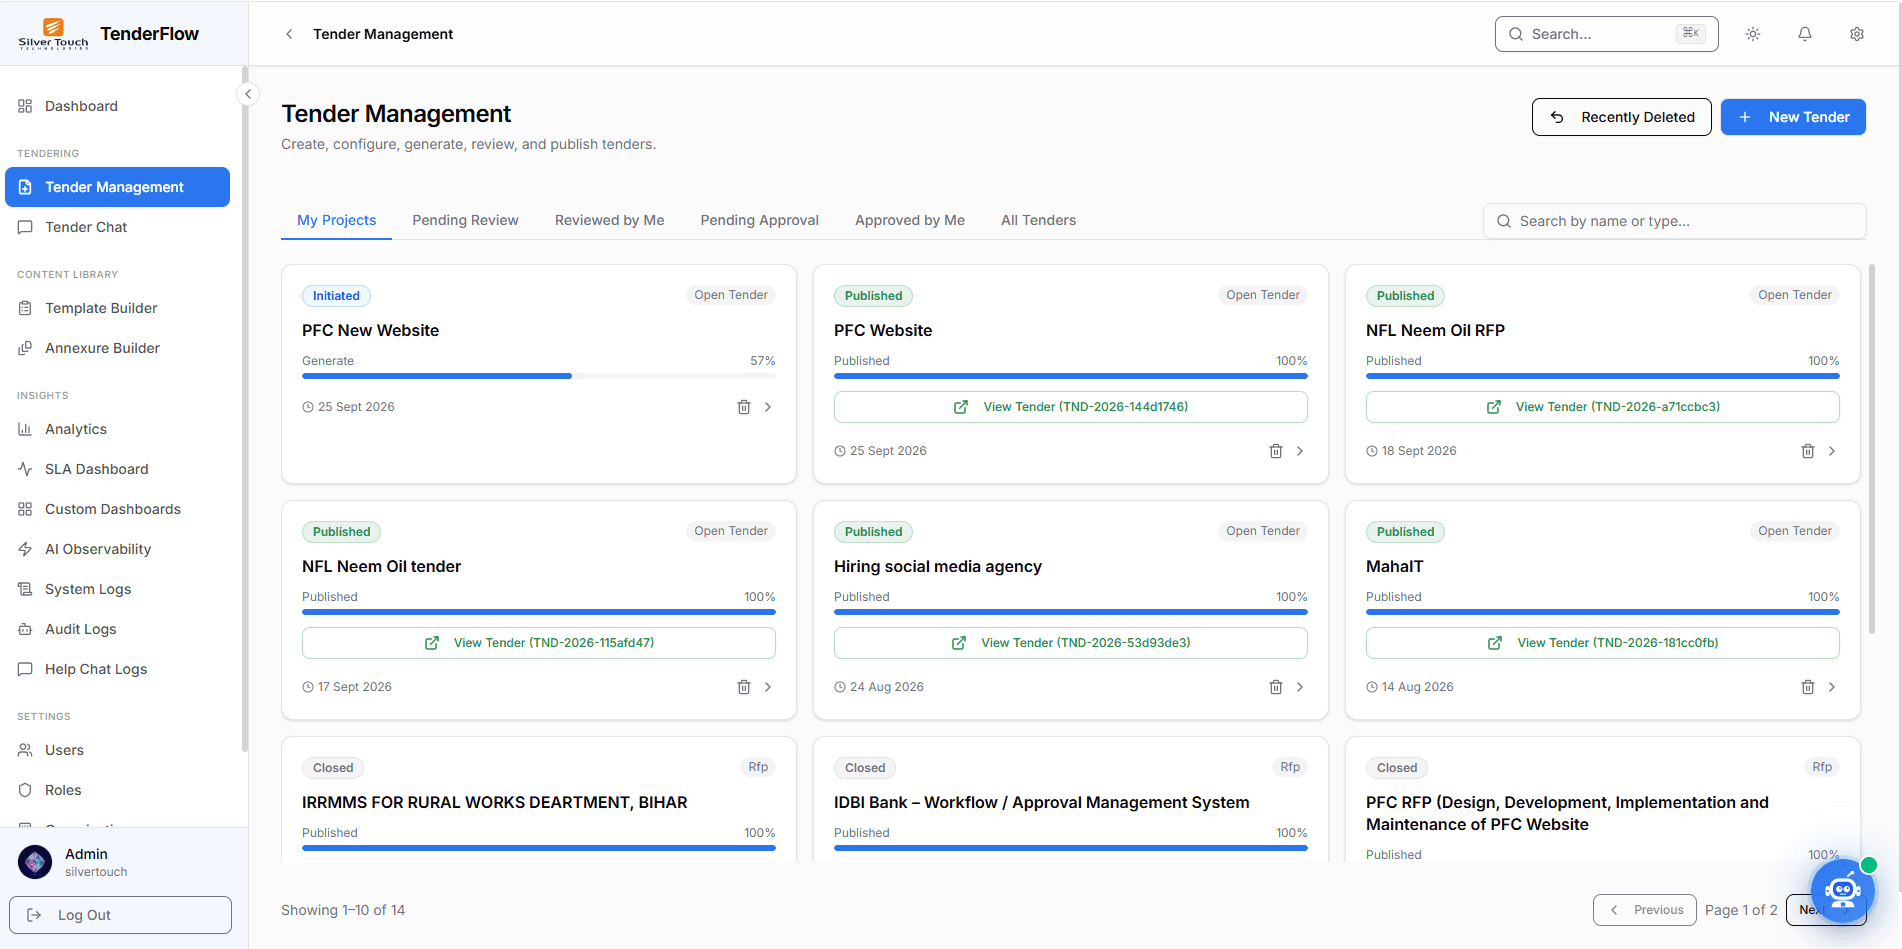The width and height of the screenshot is (1902, 949).
Task: Open the notifications bell
Action: pyautogui.click(x=1805, y=34)
